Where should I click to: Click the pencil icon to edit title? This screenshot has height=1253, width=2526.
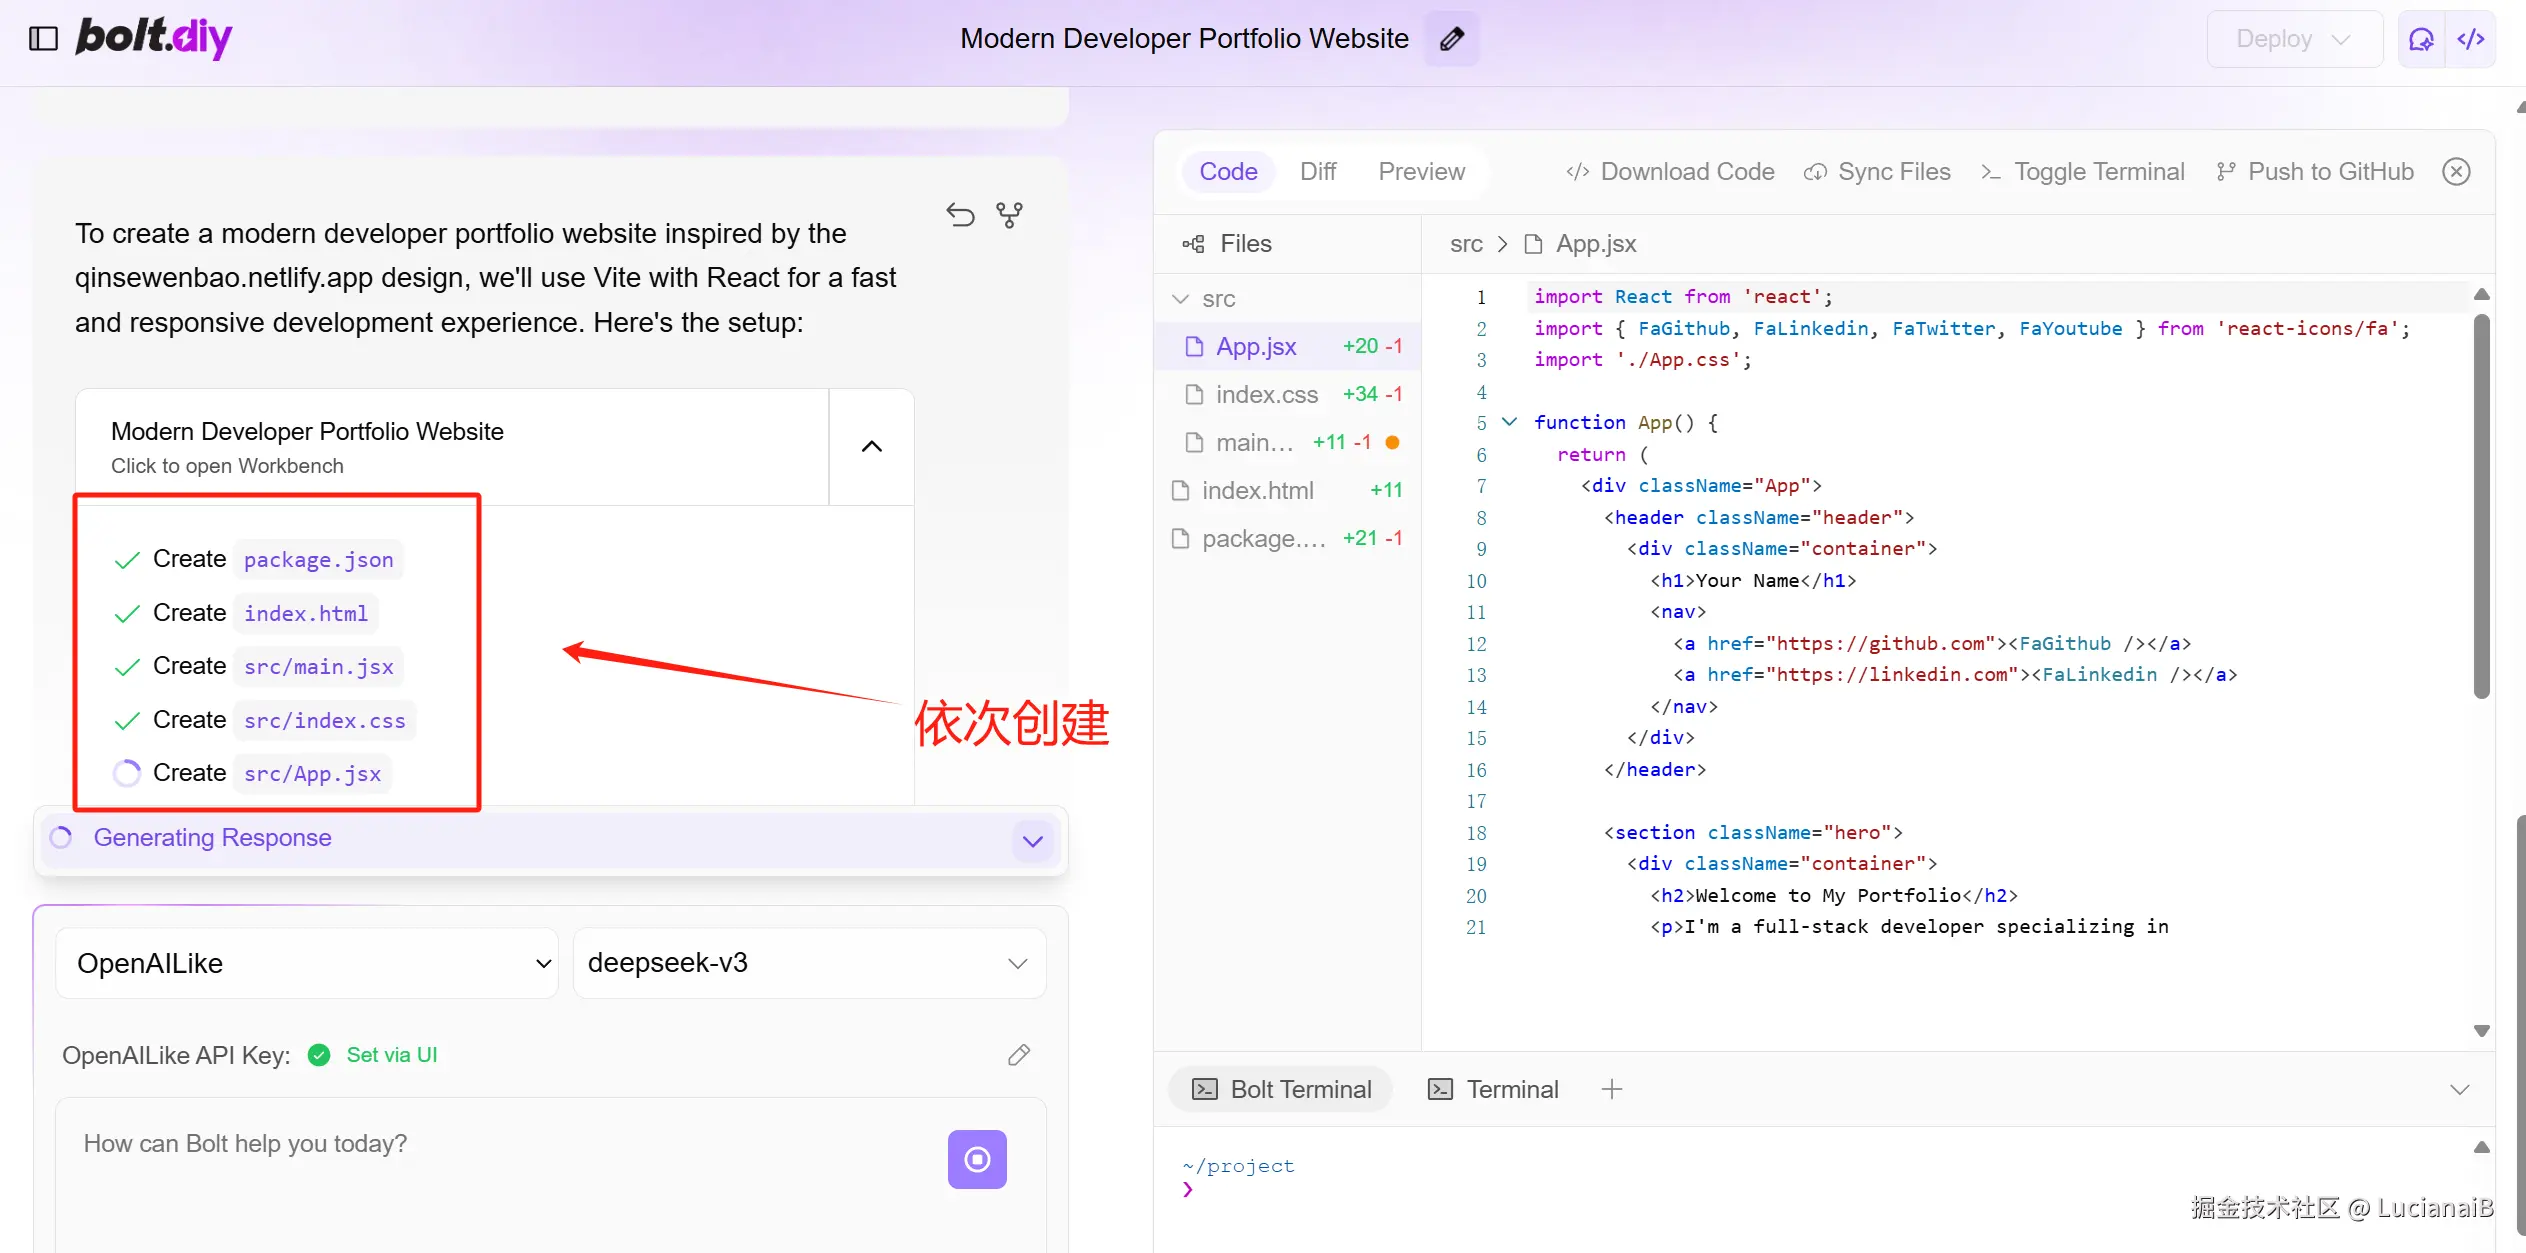click(1451, 39)
